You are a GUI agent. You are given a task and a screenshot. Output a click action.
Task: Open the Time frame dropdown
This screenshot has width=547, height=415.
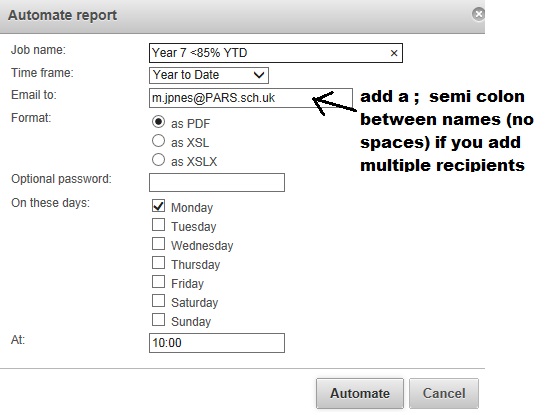tap(209, 75)
